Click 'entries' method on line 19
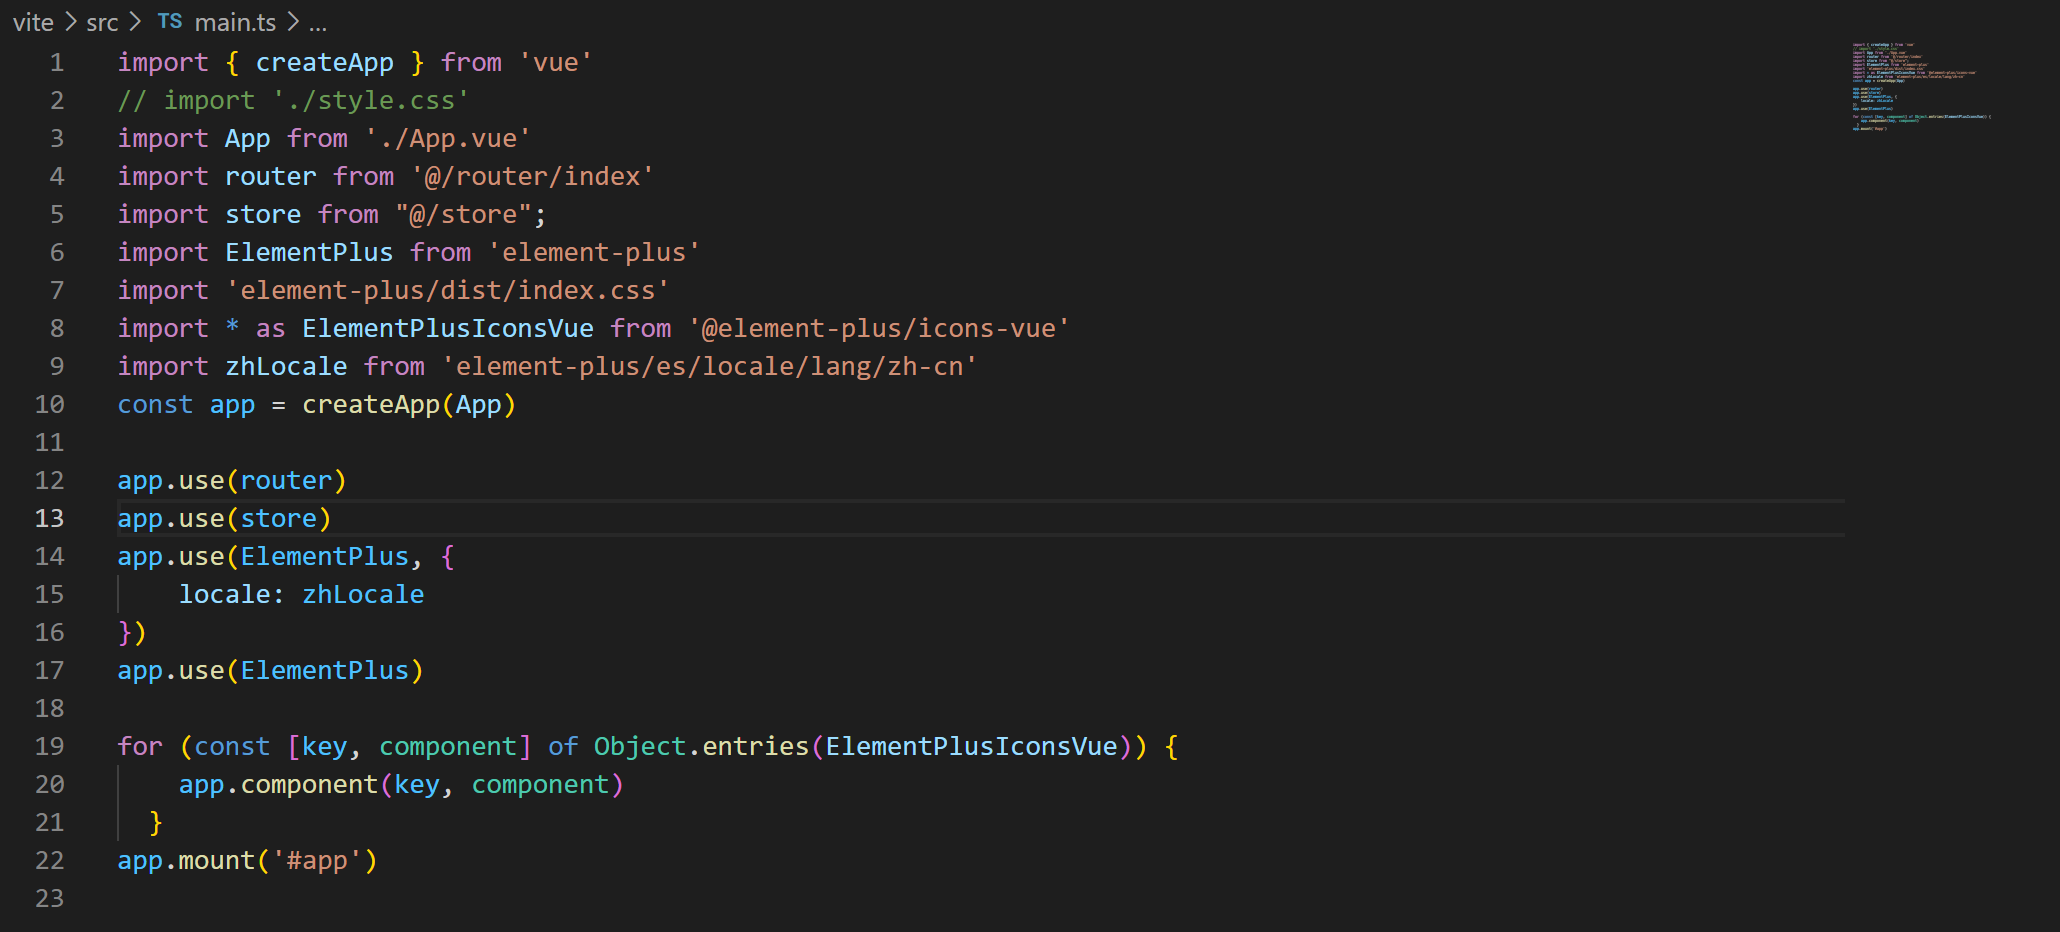 pyautogui.click(x=756, y=746)
